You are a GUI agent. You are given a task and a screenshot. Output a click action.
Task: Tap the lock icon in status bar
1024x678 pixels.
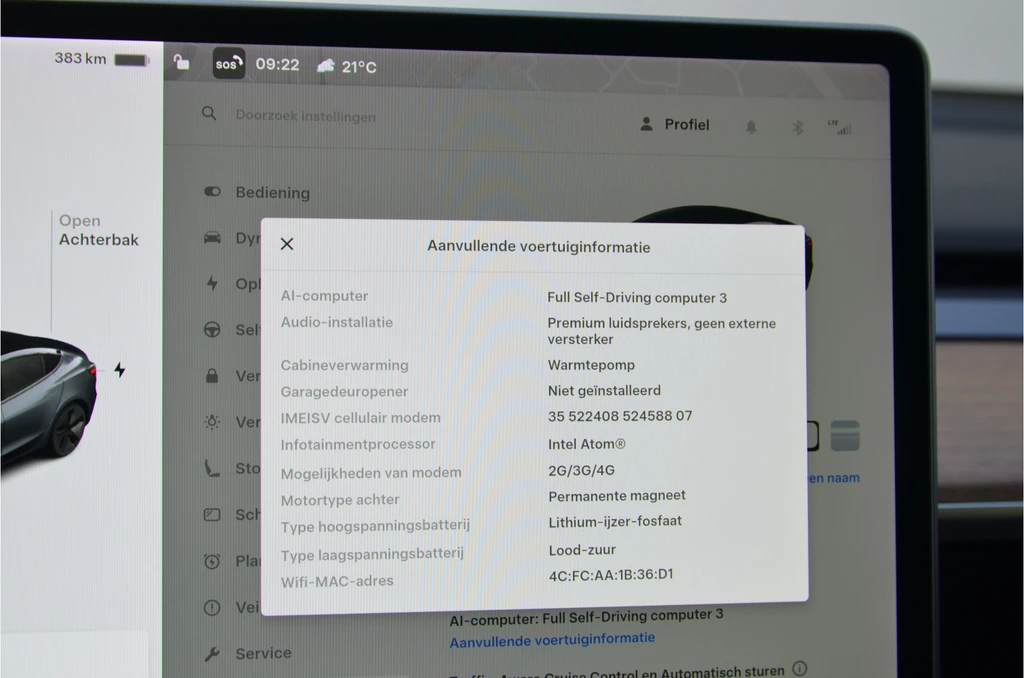(x=182, y=62)
